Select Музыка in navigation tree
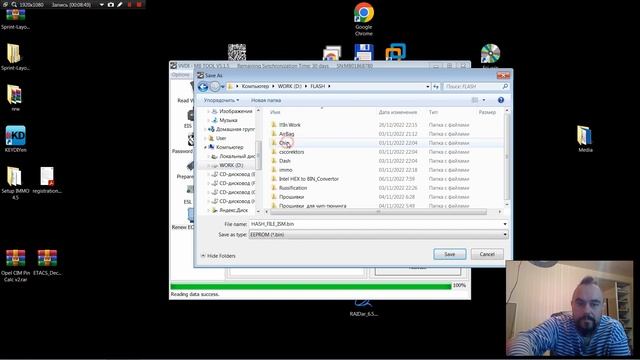The height and width of the screenshot is (360, 640). (x=228, y=120)
